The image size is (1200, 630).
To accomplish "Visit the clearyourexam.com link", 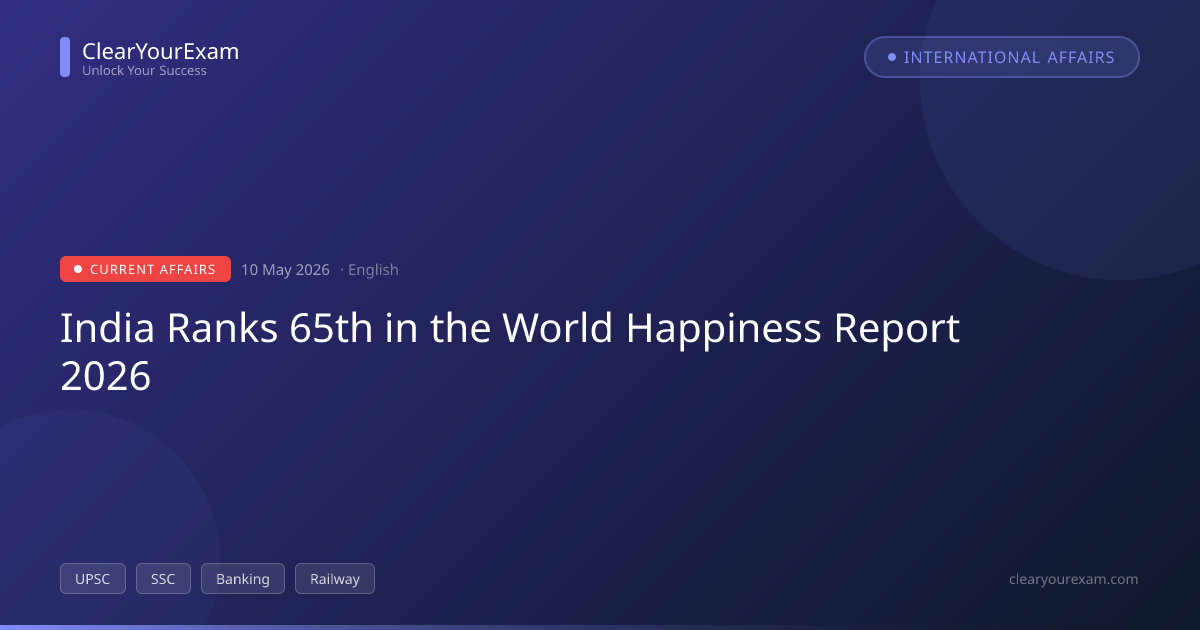I will [x=1074, y=579].
